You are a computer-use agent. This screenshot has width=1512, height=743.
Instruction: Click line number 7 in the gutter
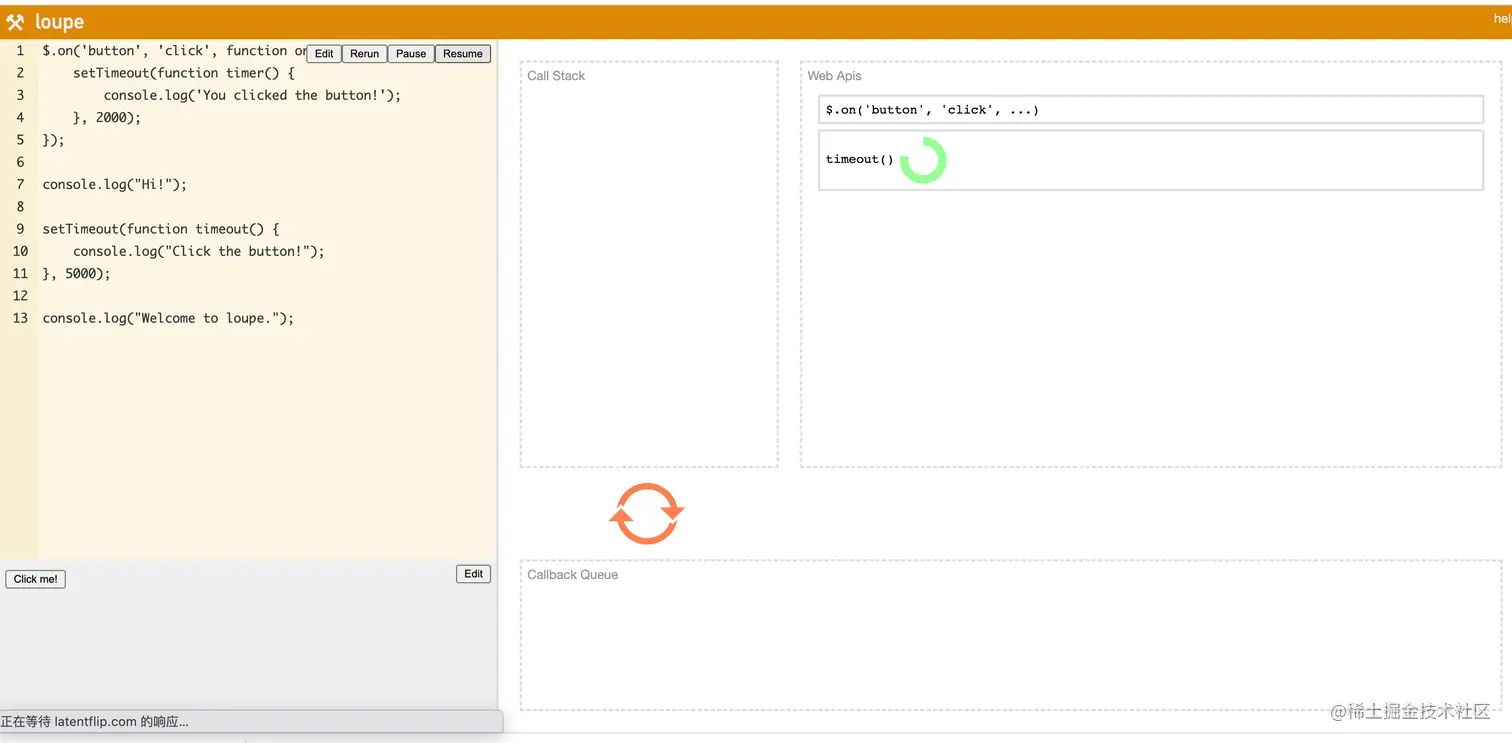[20, 184]
